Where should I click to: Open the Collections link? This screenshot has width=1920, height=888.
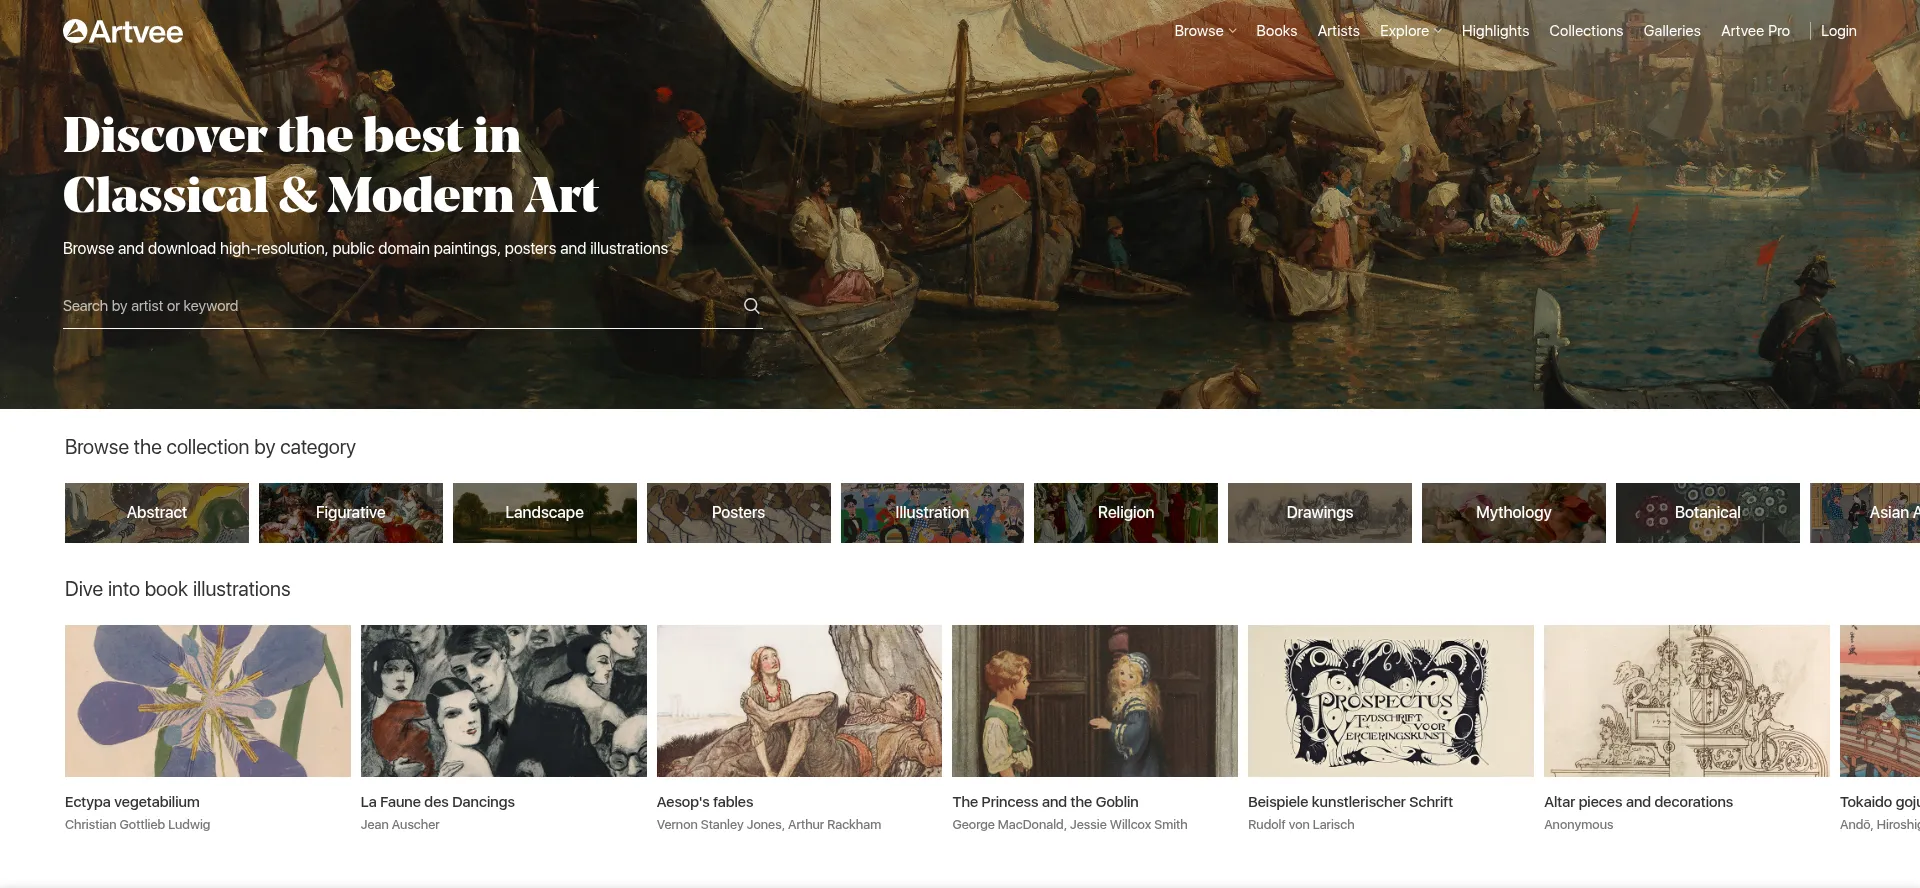[x=1586, y=31]
